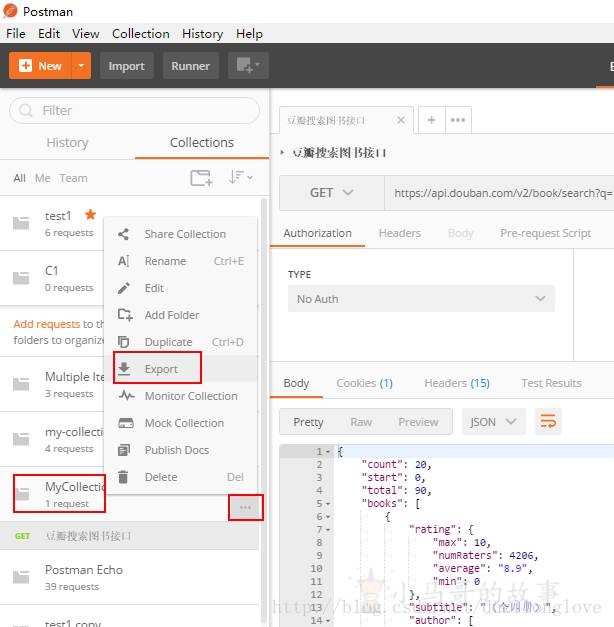Open the JSON format dropdown
Screen dimensions: 614x627
(x=494, y=421)
